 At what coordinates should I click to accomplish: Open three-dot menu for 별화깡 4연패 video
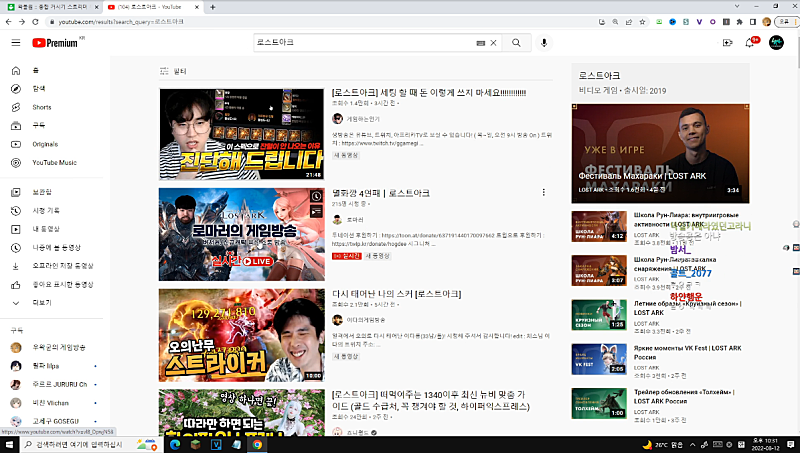(x=544, y=192)
